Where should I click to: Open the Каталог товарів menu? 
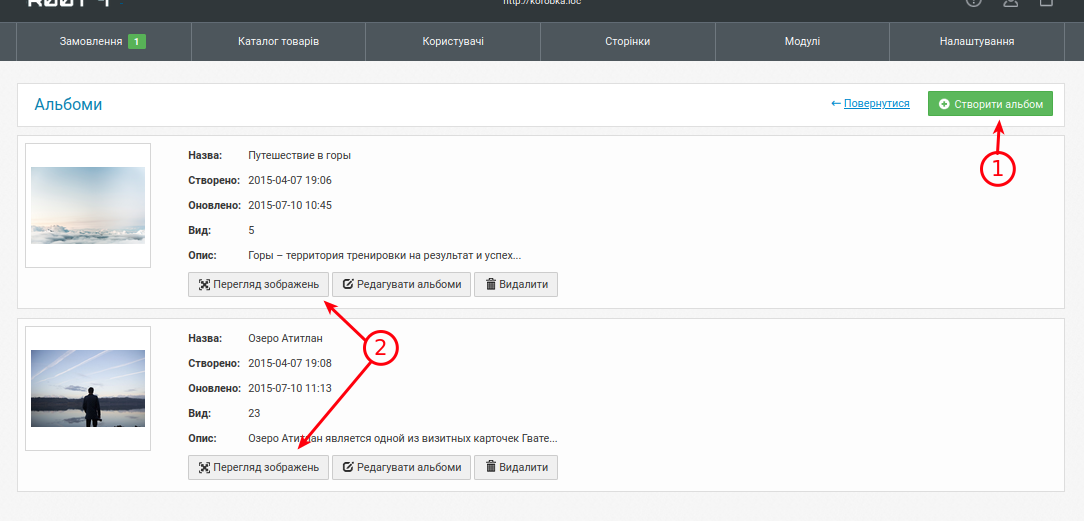[278, 41]
